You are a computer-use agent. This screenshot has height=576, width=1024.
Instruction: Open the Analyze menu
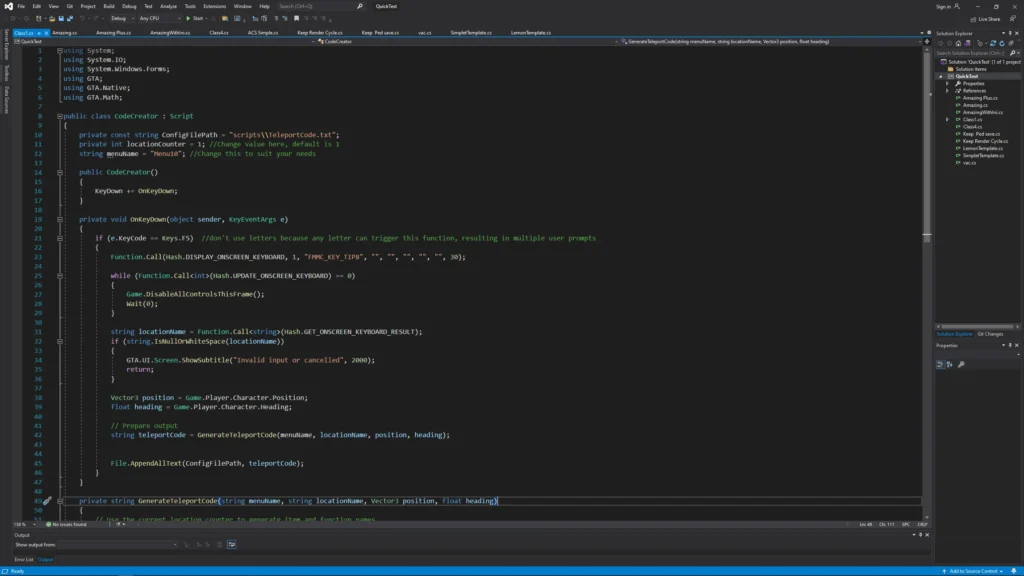click(168, 6)
